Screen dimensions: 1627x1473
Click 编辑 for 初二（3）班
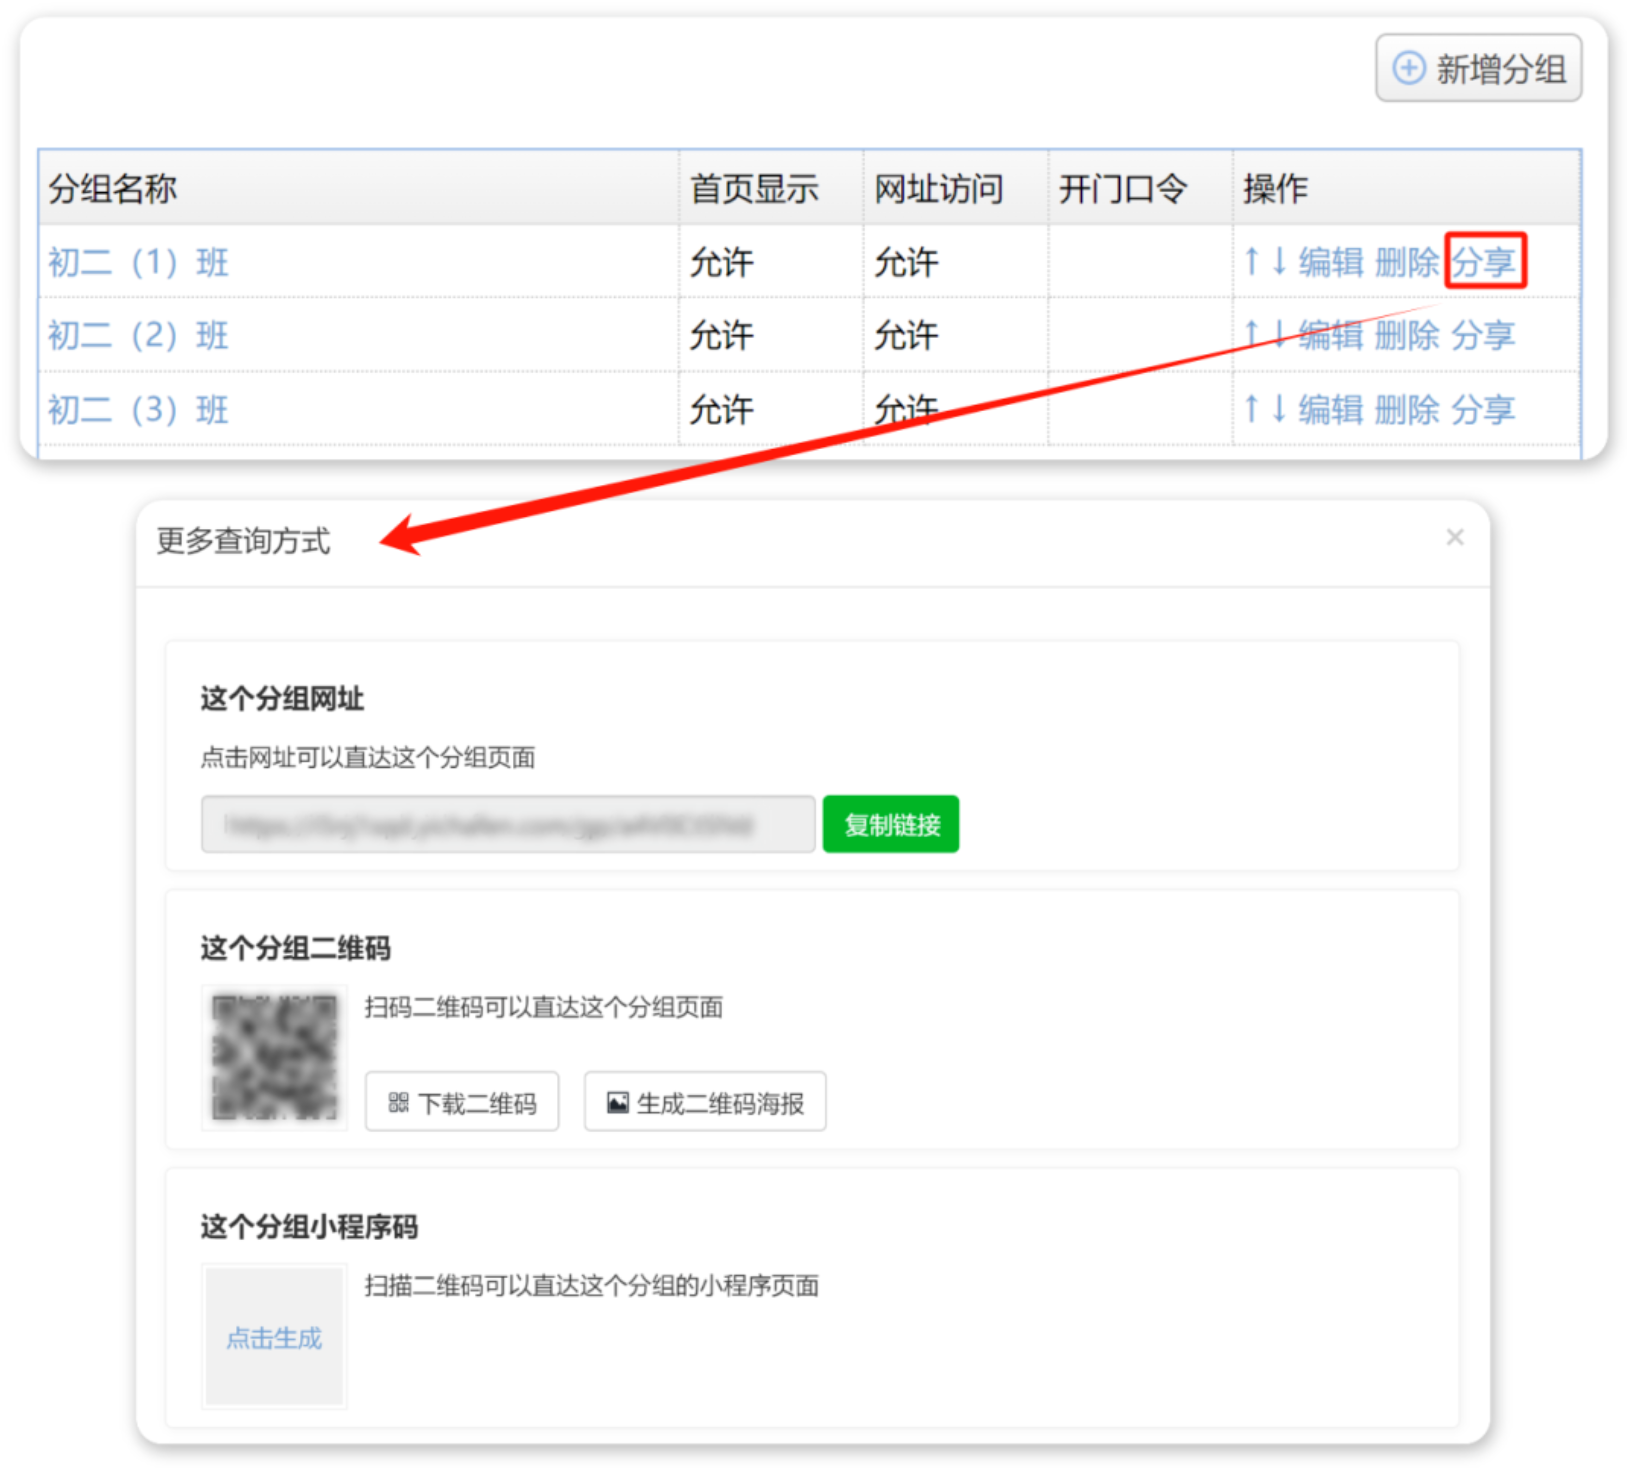[1331, 409]
